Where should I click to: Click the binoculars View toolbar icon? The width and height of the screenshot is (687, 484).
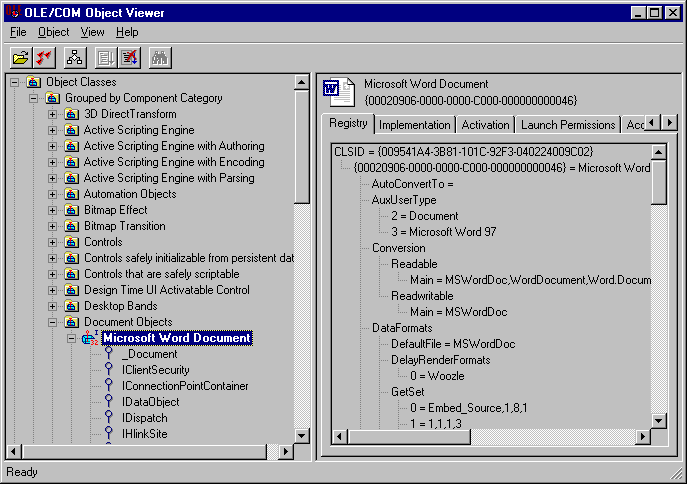coord(159,57)
